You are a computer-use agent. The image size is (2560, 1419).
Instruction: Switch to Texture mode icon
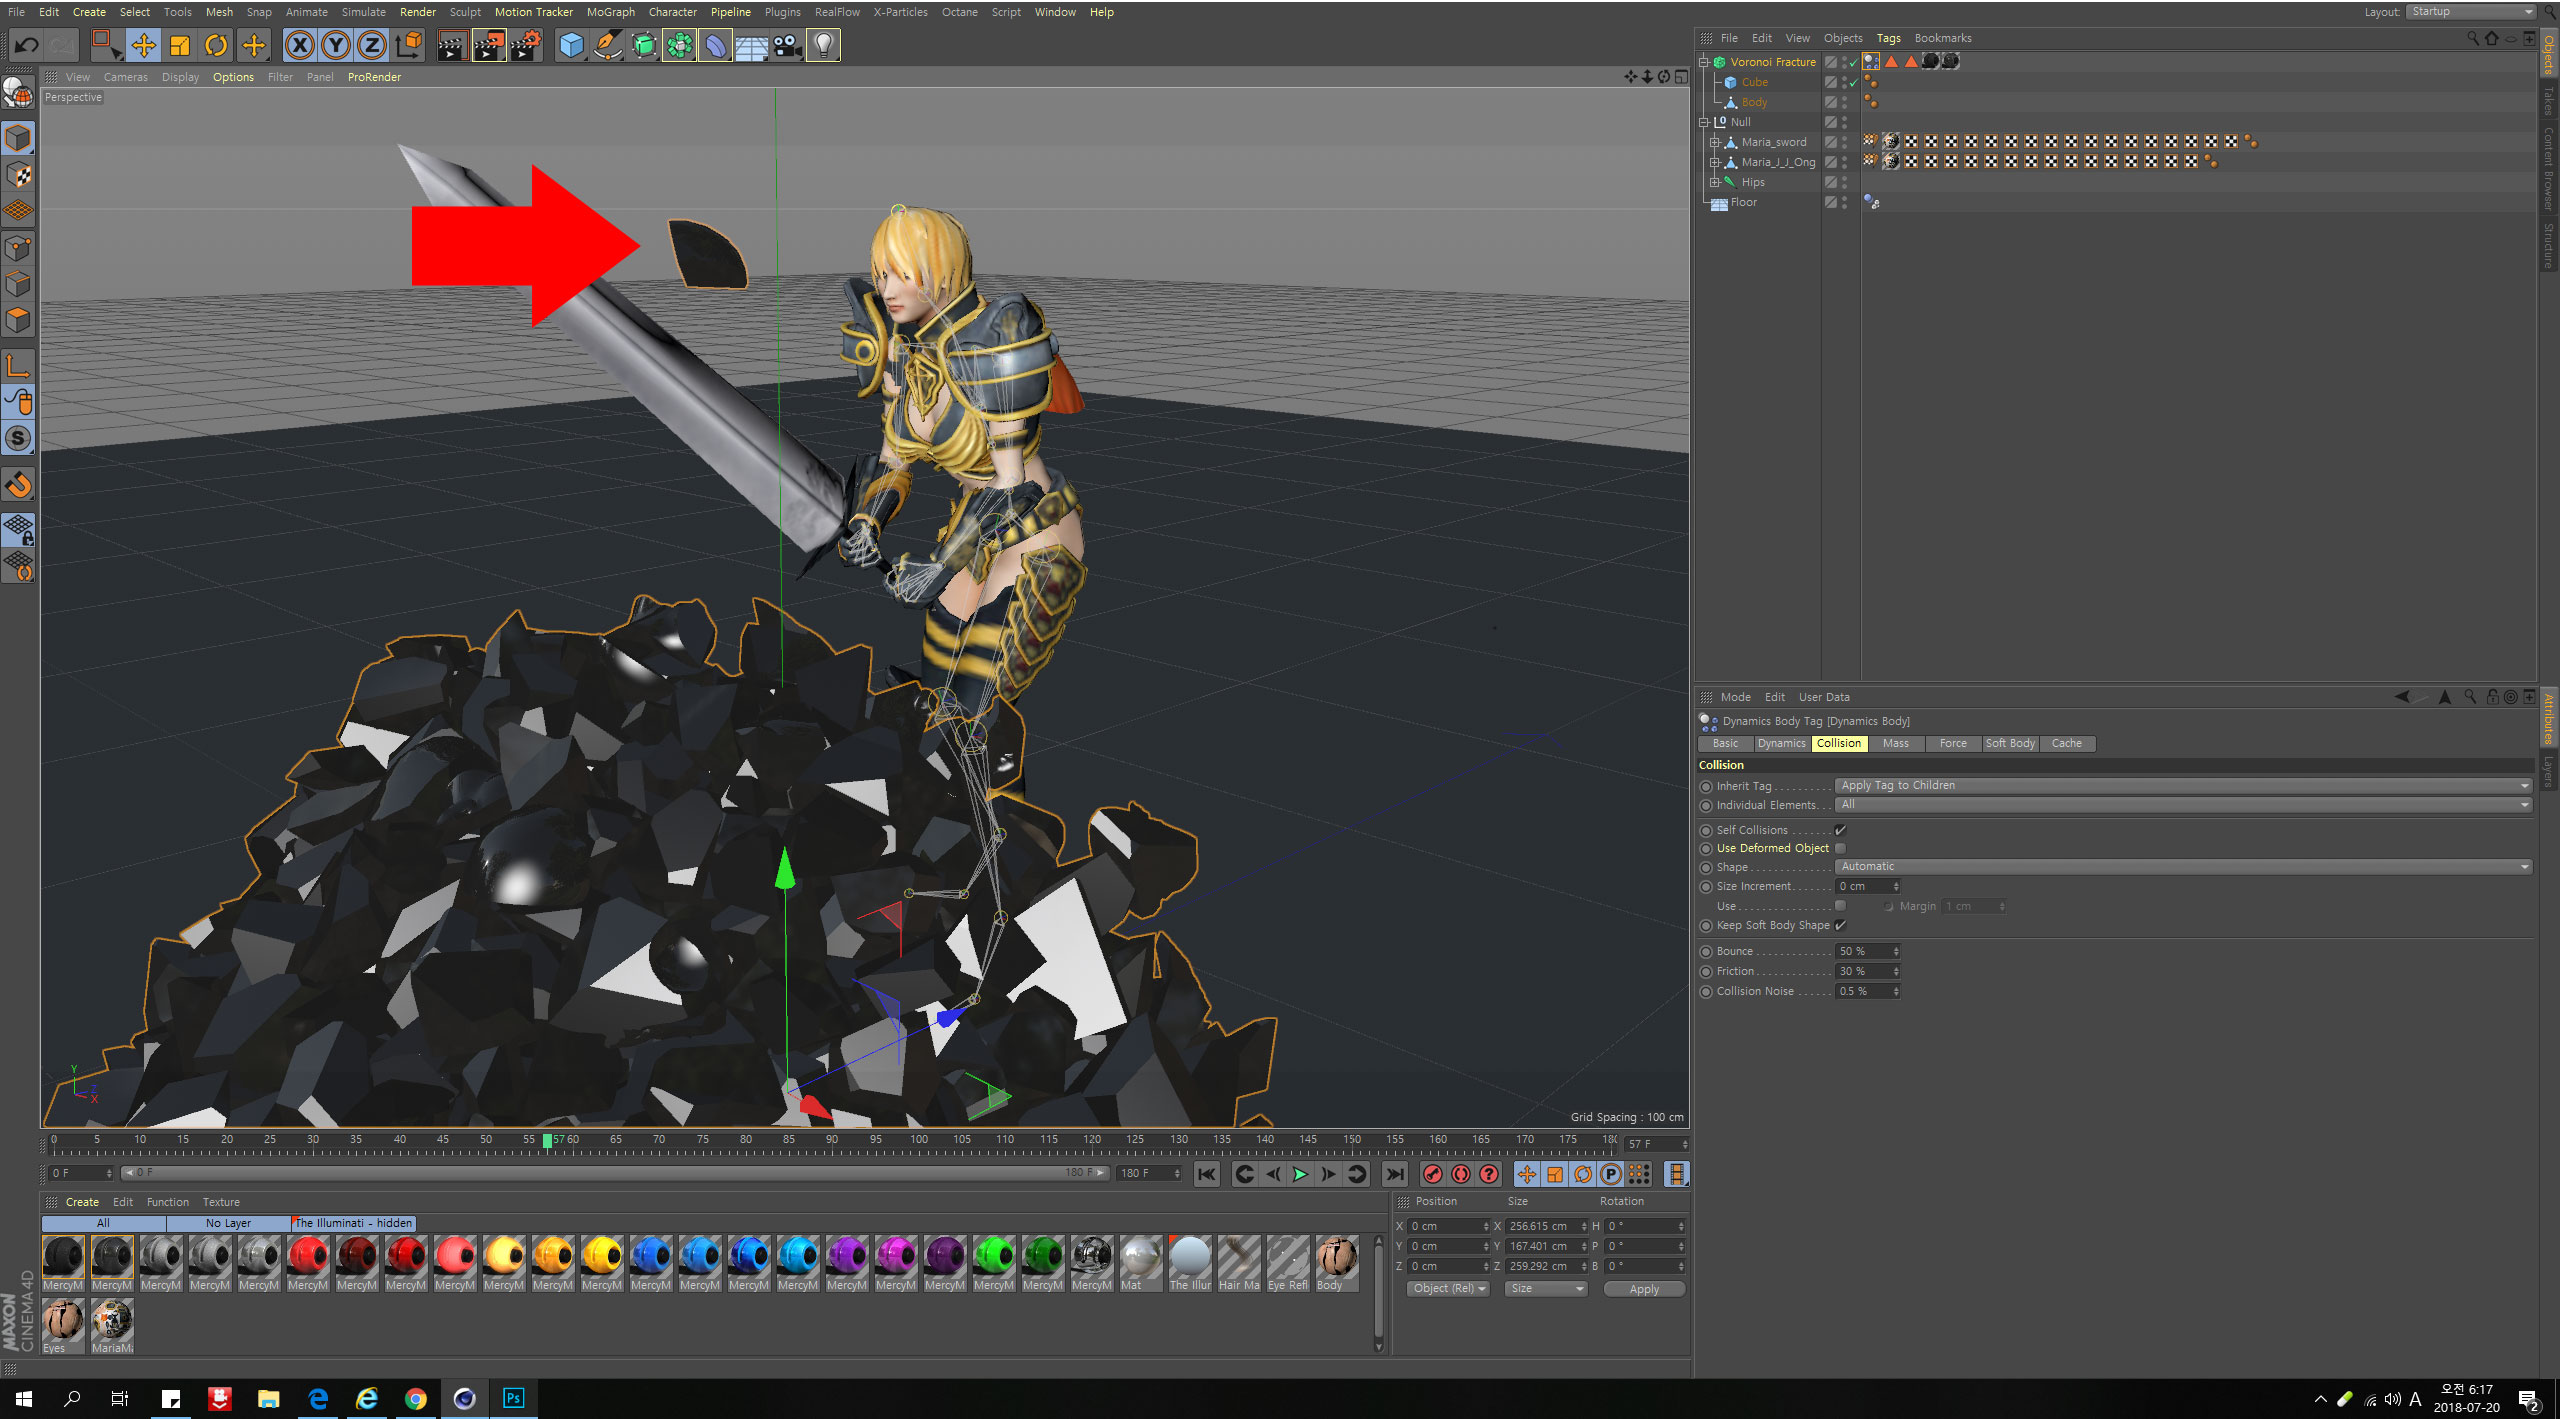(x=18, y=176)
